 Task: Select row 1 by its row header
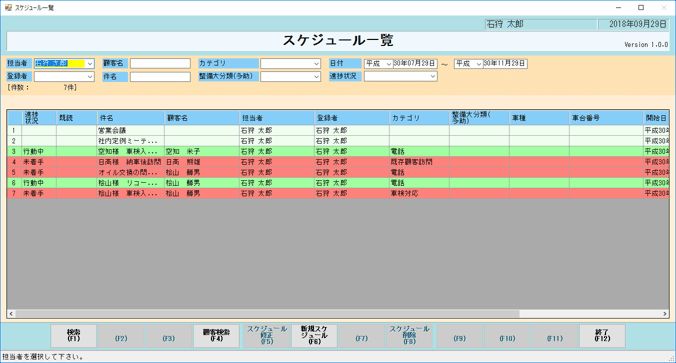[x=14, y=130]
